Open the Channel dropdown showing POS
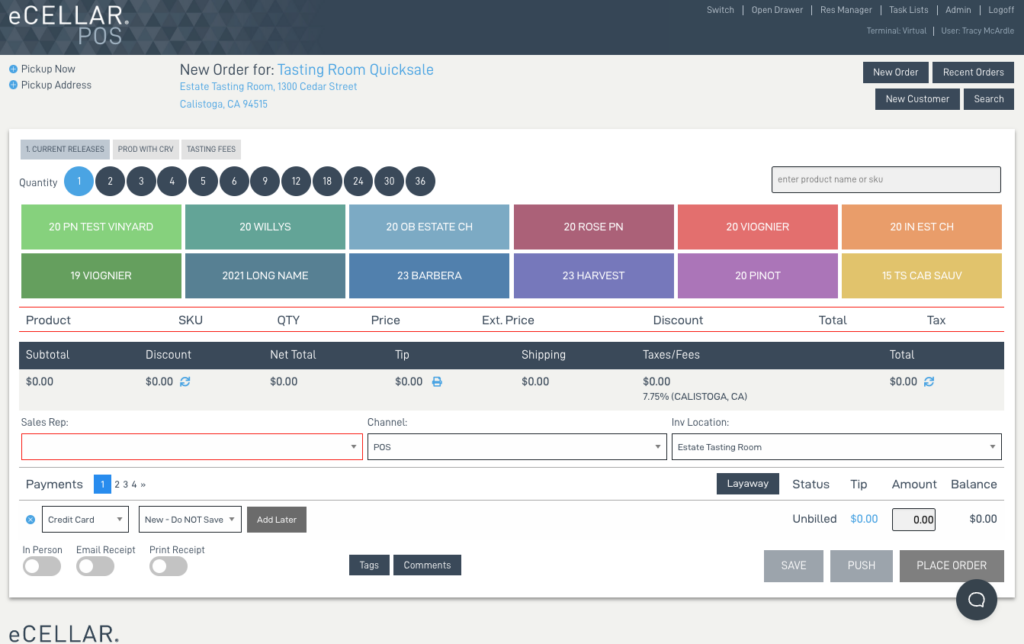 [x=516, y=447]
